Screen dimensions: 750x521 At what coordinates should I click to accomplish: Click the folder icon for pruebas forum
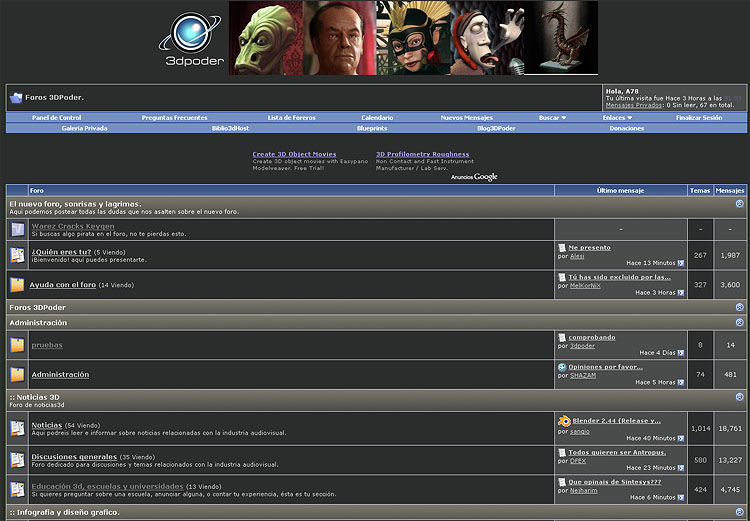point(17,345)
